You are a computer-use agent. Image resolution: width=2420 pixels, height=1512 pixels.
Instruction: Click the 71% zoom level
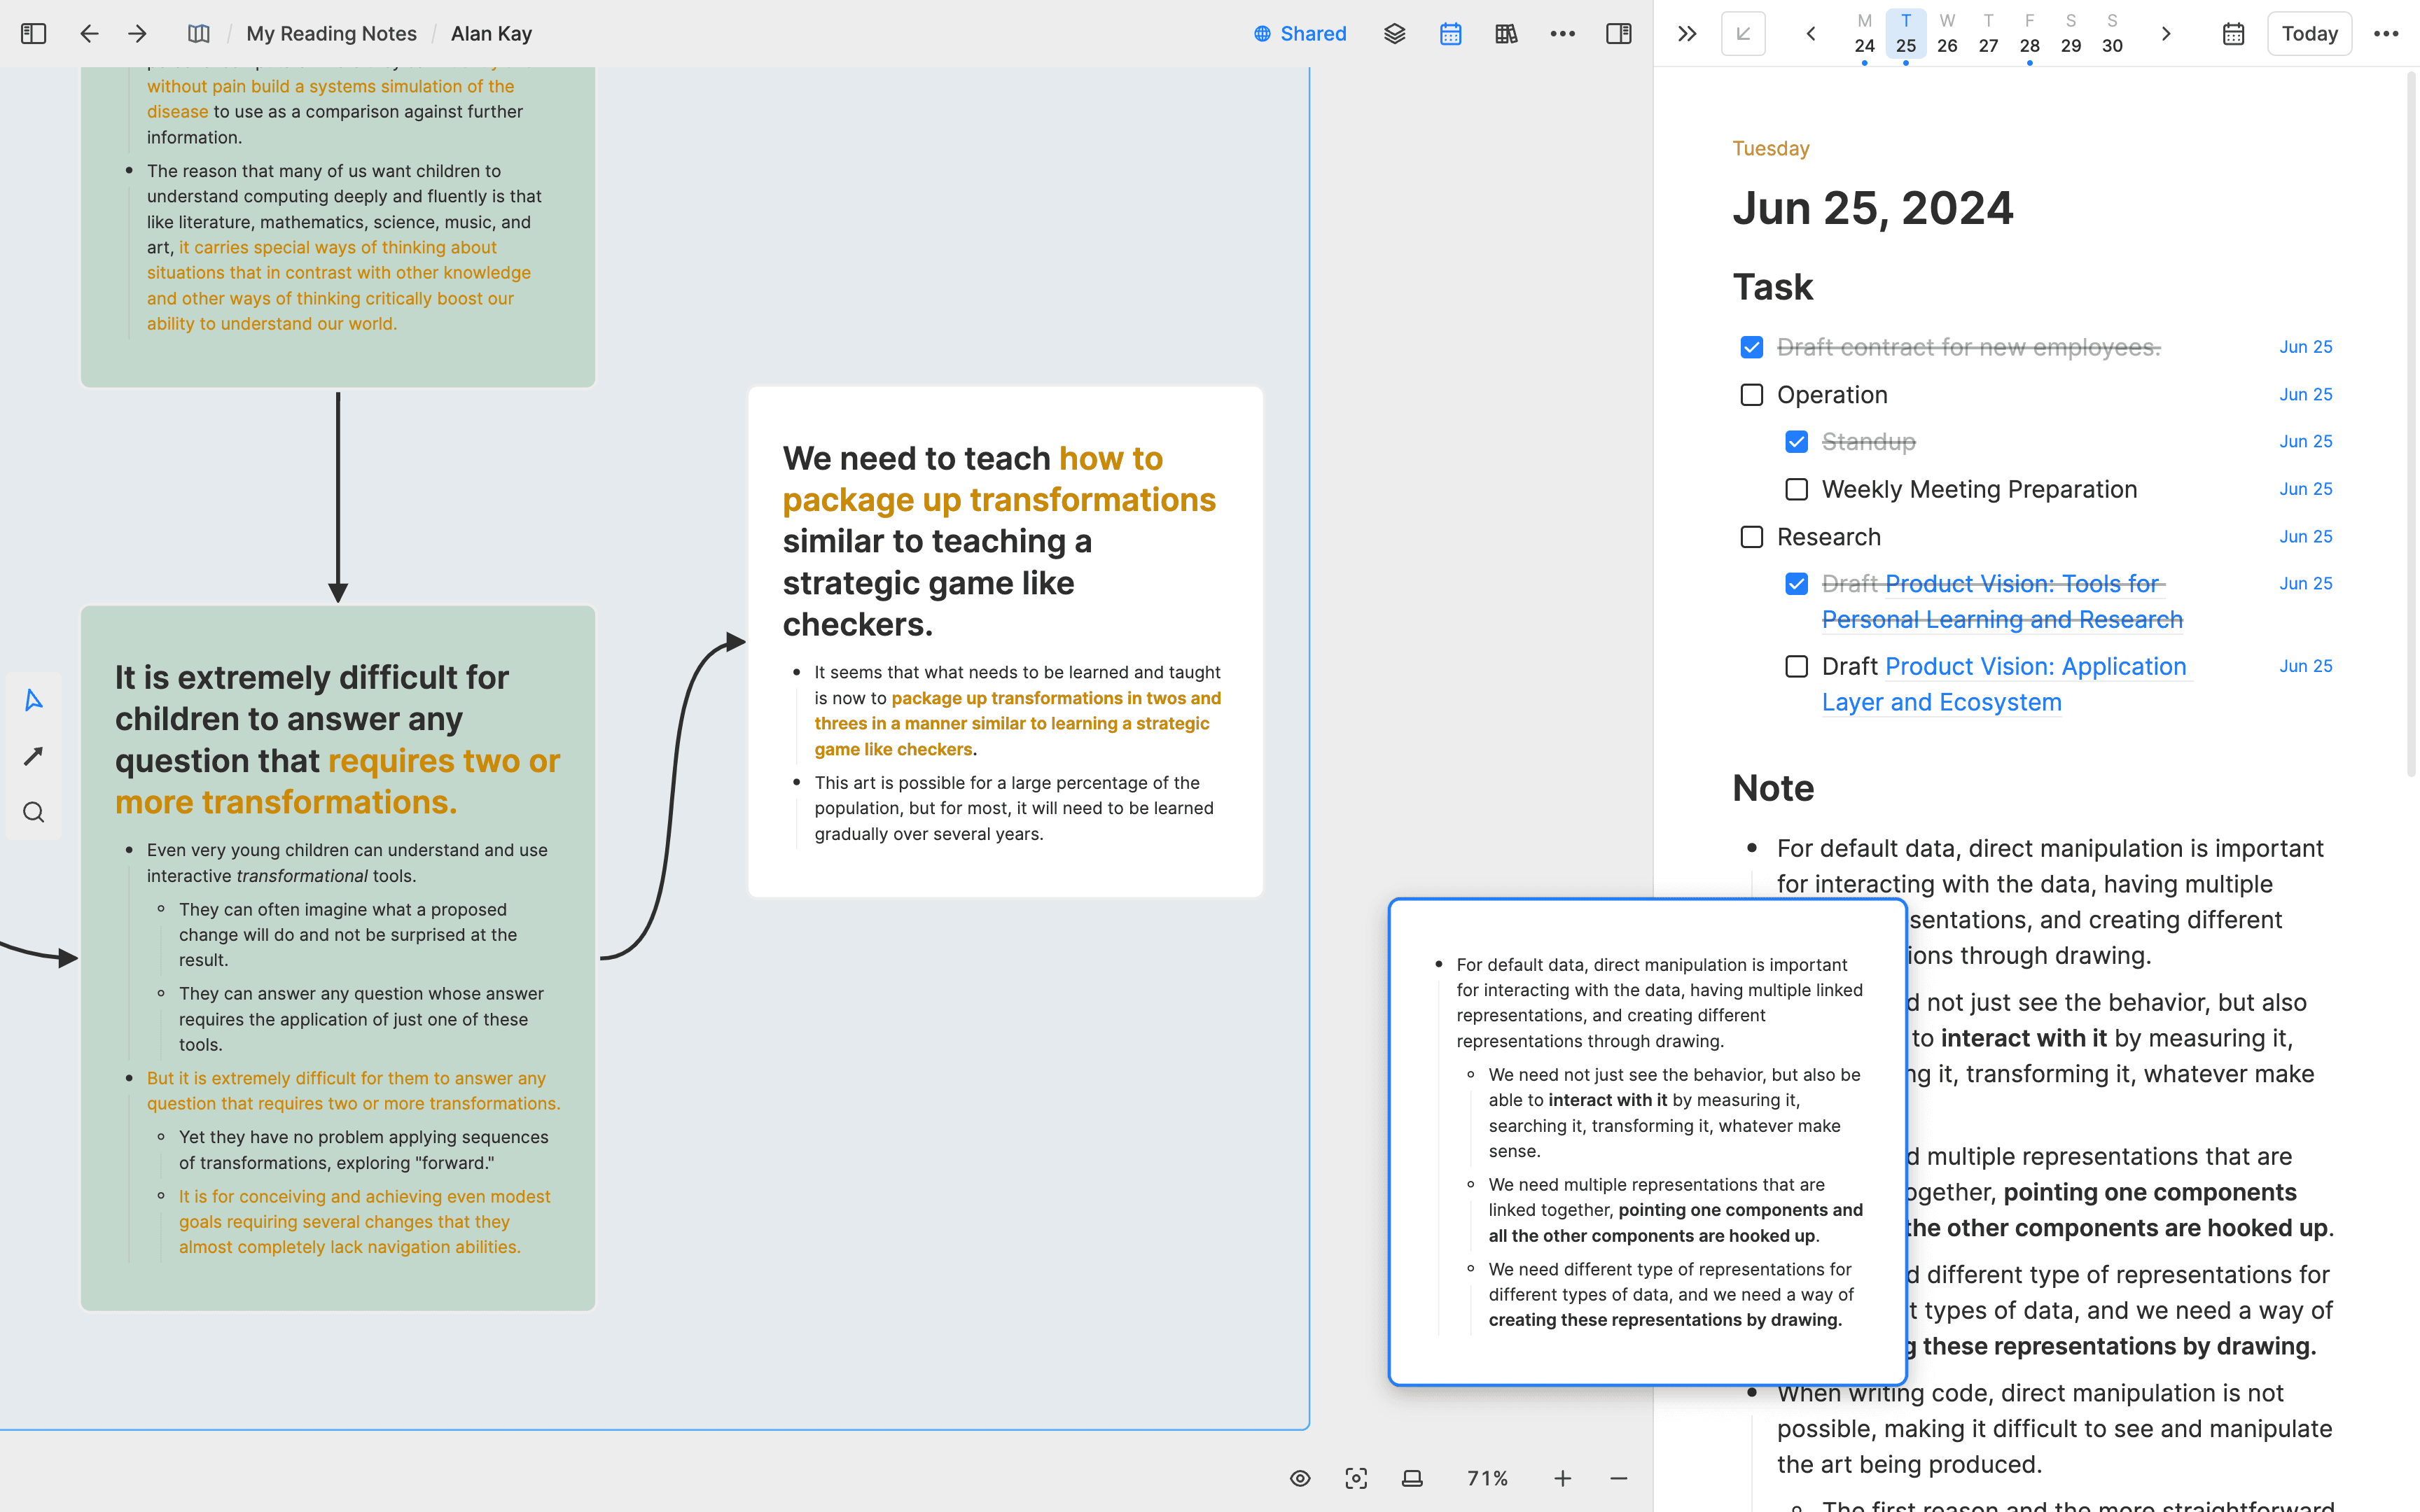(1488, 1478)
